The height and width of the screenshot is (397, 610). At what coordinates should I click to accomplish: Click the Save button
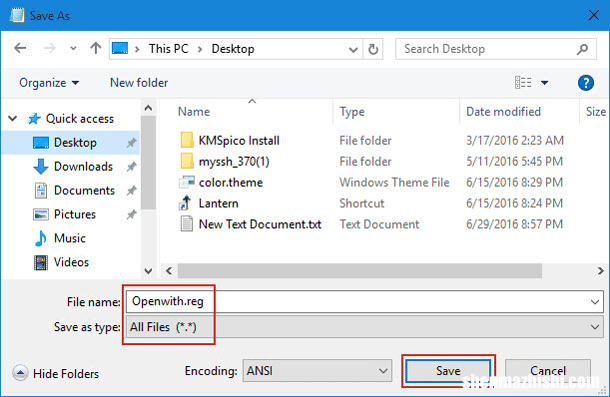pyautogui.click(x=448, y=371)
